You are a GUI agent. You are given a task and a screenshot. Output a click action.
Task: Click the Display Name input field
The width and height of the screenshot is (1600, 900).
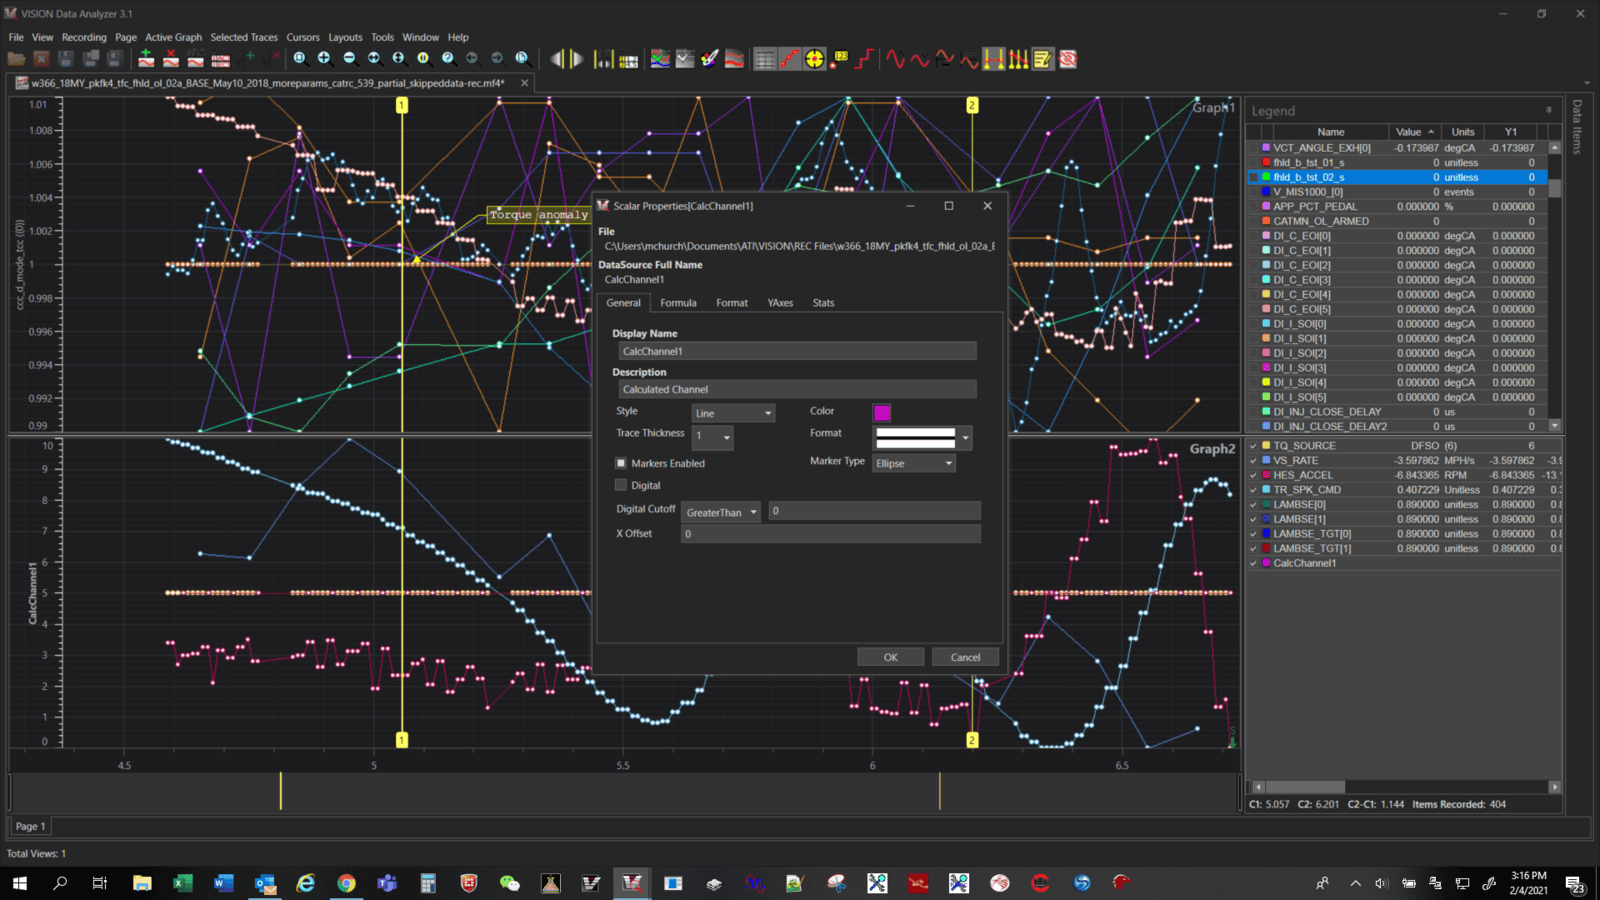pos(796,351)
